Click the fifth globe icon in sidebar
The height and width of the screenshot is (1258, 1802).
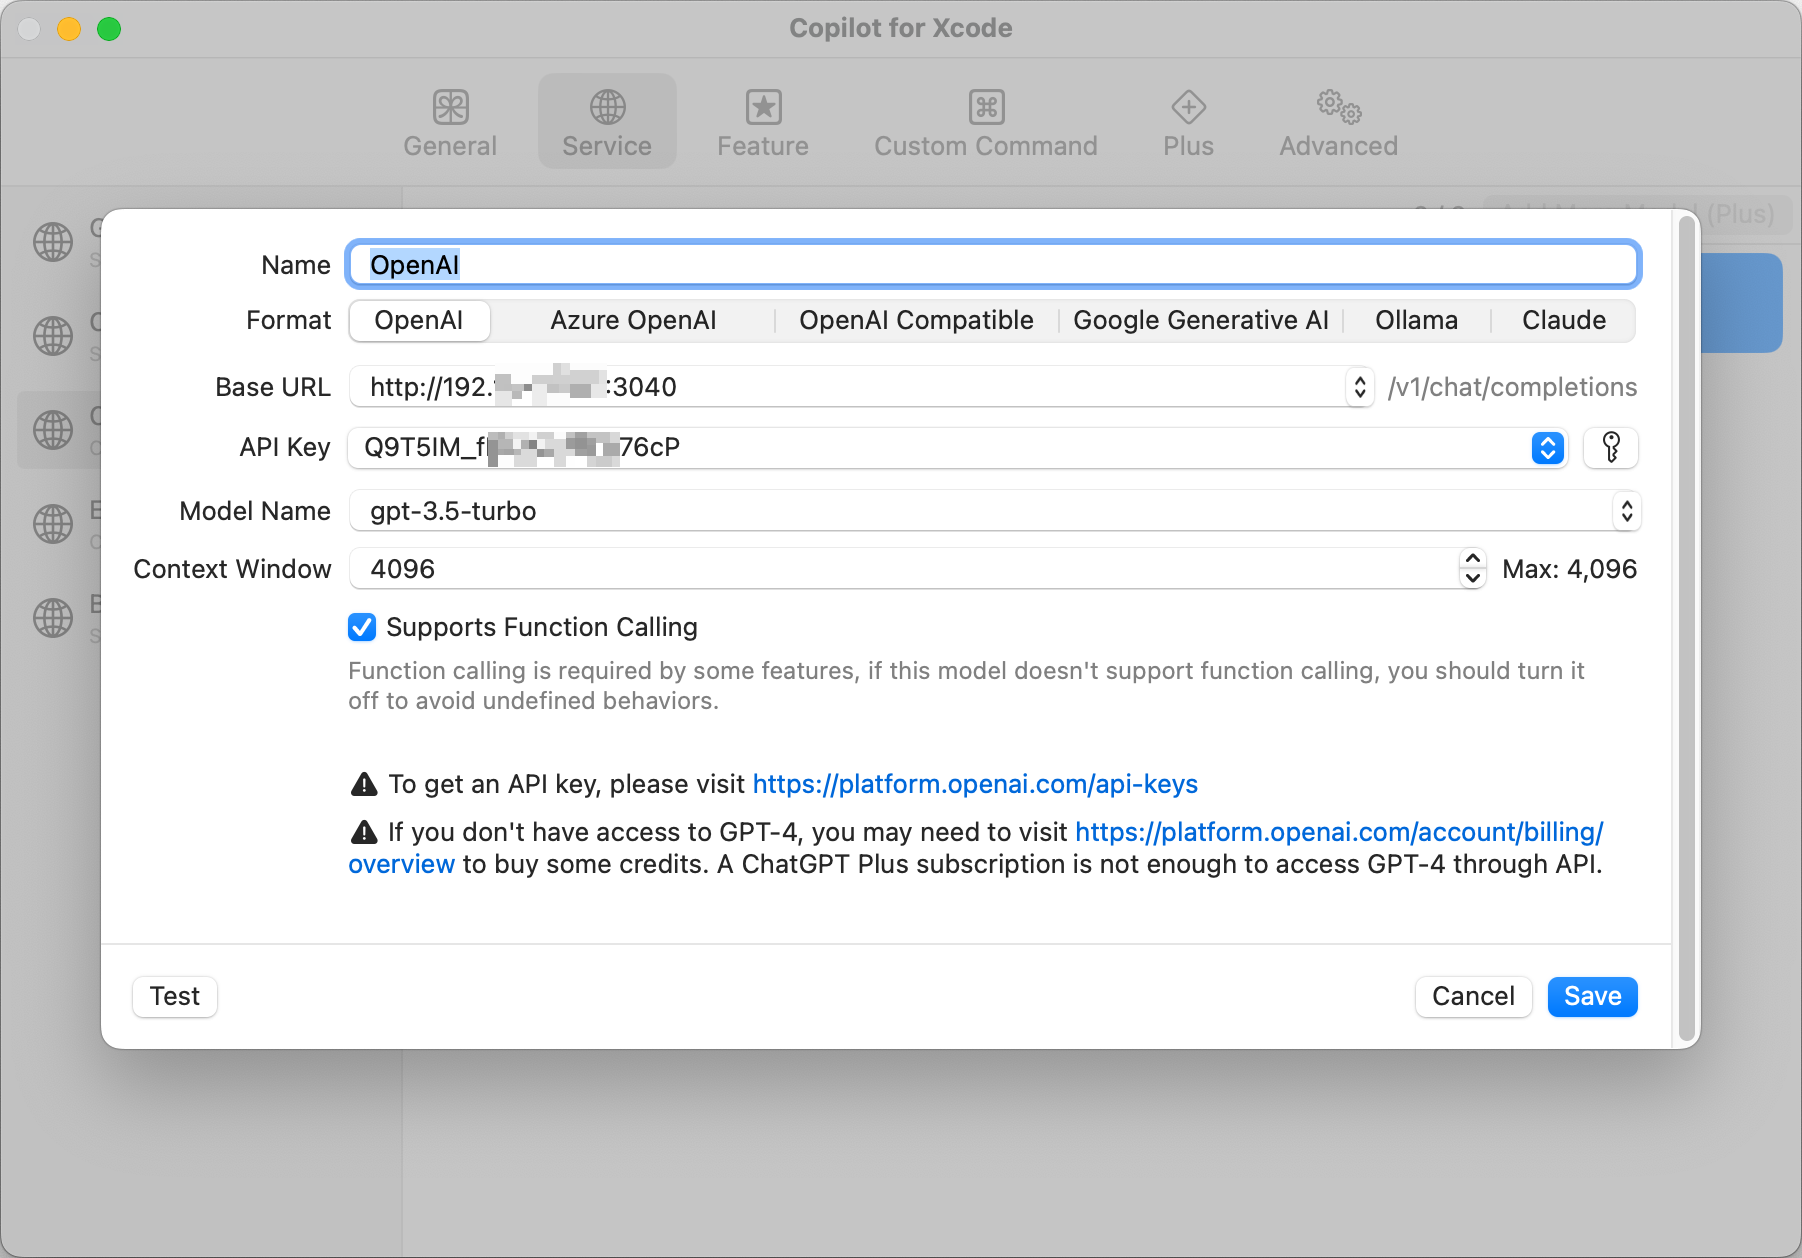(x=53, y=618)
